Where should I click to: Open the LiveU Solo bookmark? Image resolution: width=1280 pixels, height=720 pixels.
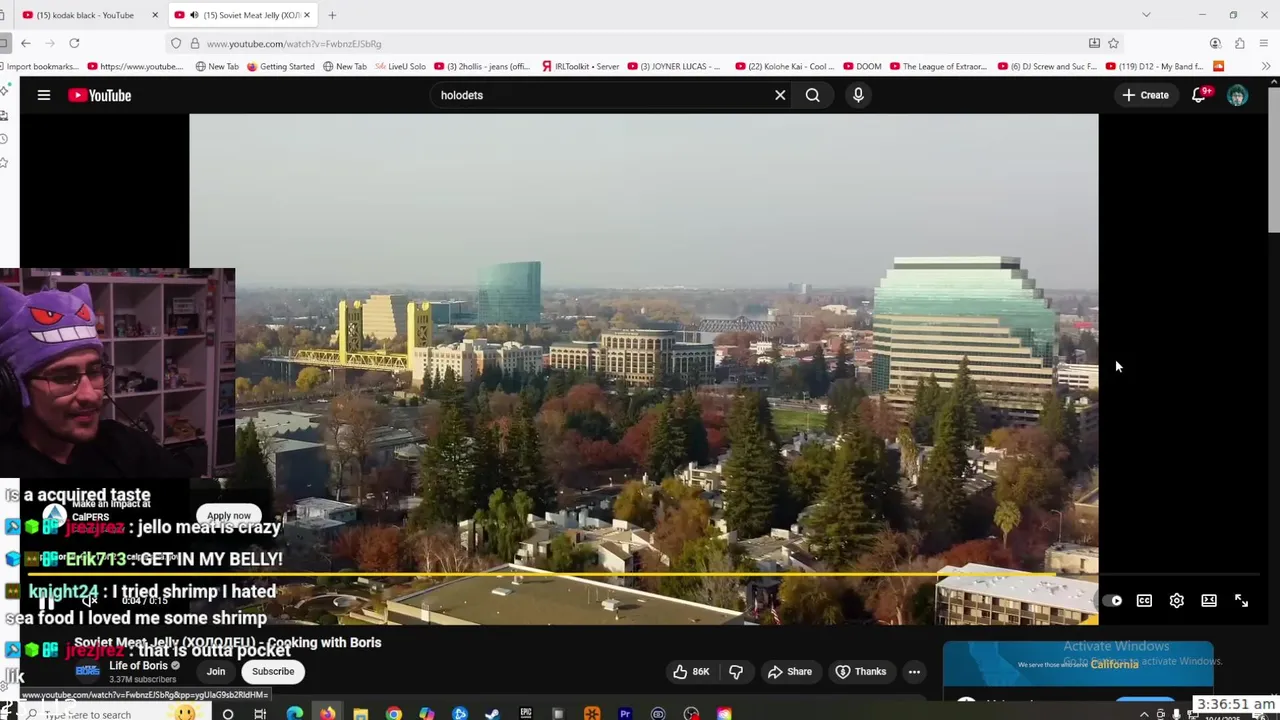tap(400, 66)
